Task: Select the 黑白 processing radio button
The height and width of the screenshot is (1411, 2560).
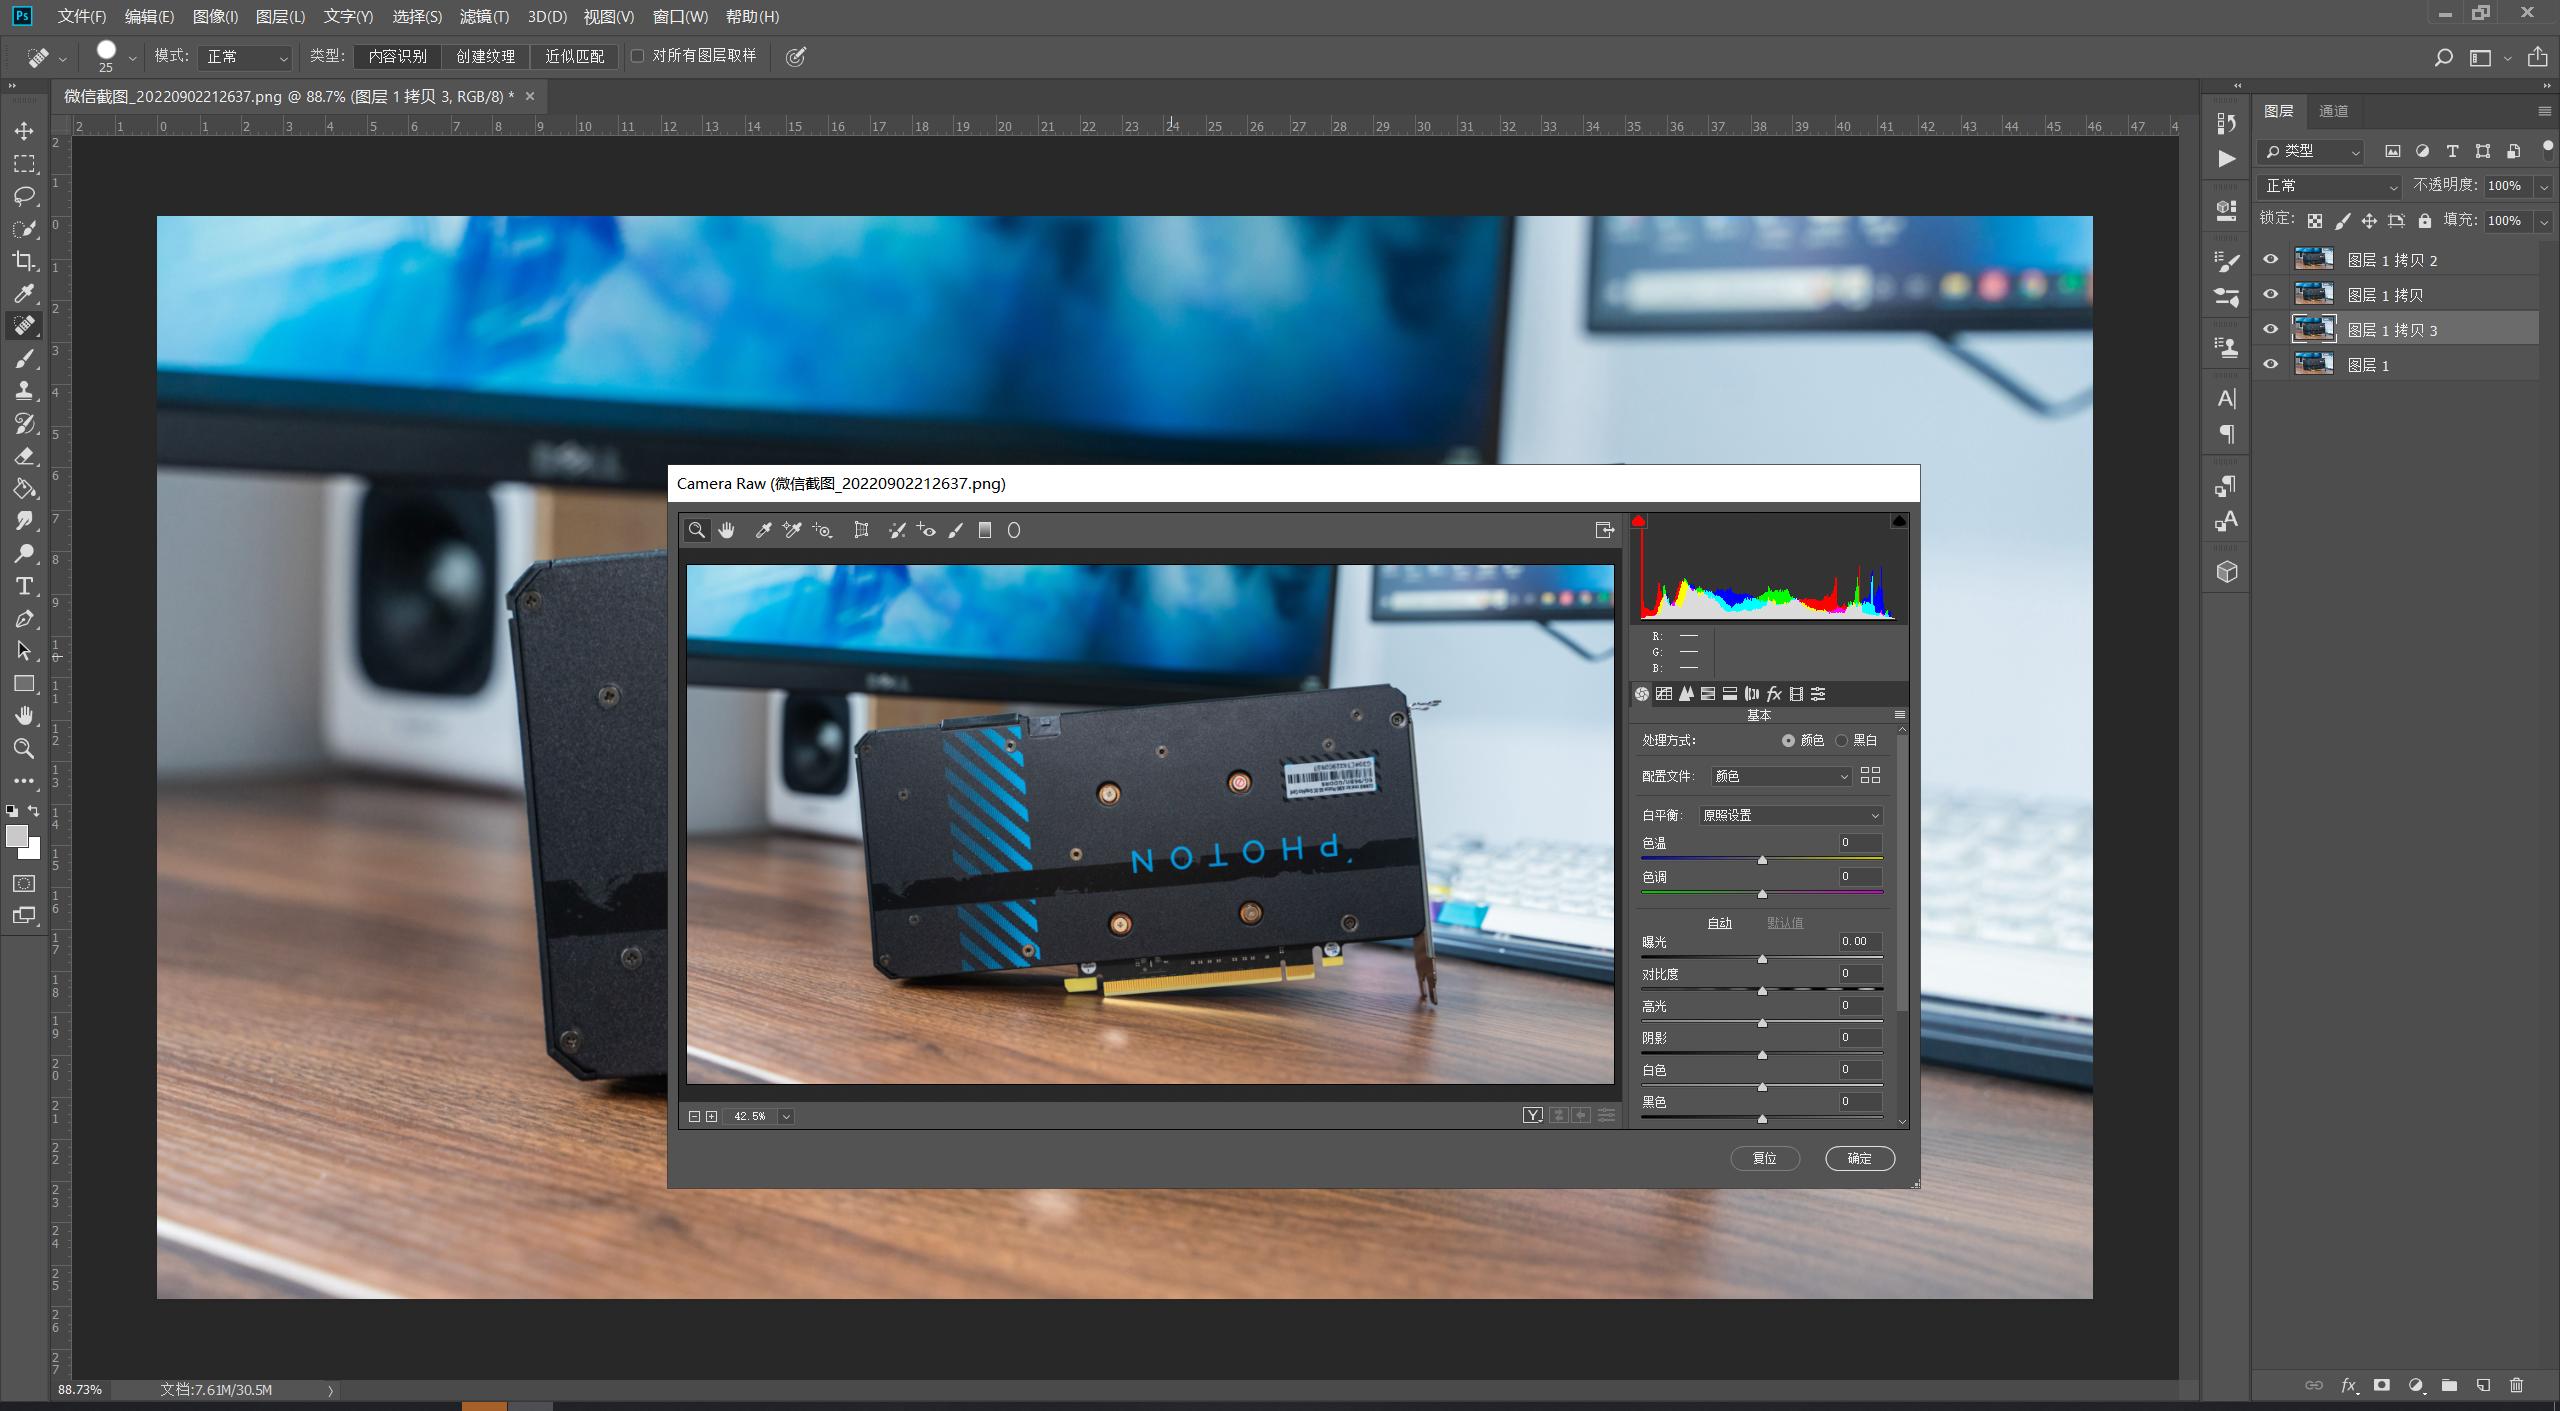Action: [x=1842, y=741]
